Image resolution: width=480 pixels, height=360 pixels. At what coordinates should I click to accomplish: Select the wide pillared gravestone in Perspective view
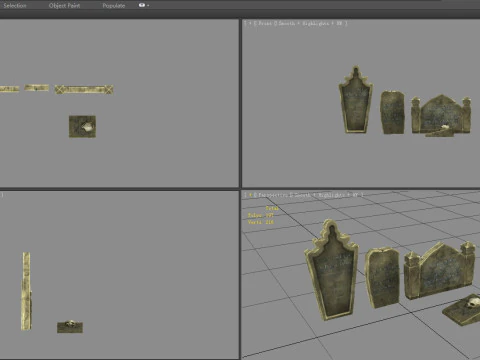[x=439, y=271]
